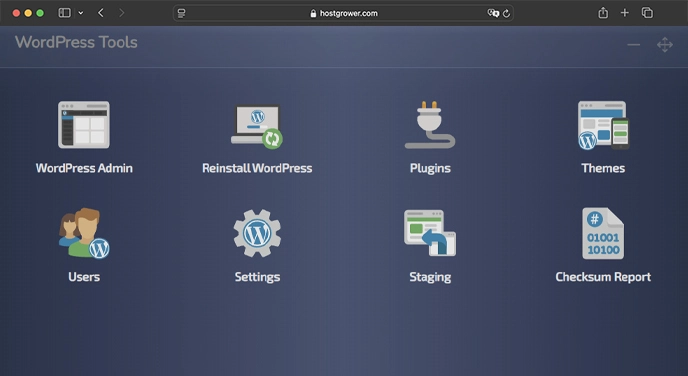688x376 pixels.
Task: Click the WordPress Admin label
Action: click(x=84, y=168)
